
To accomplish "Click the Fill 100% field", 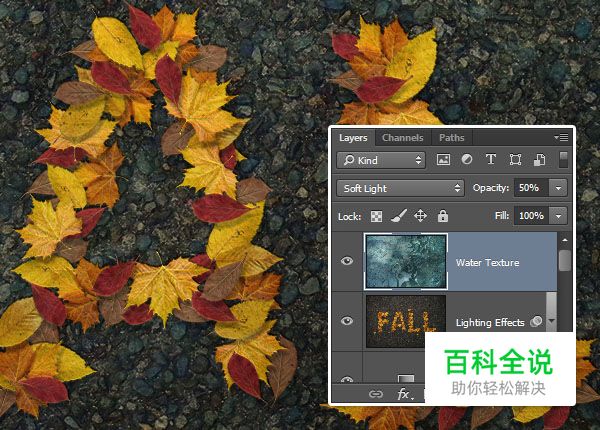I will (531, 216).
